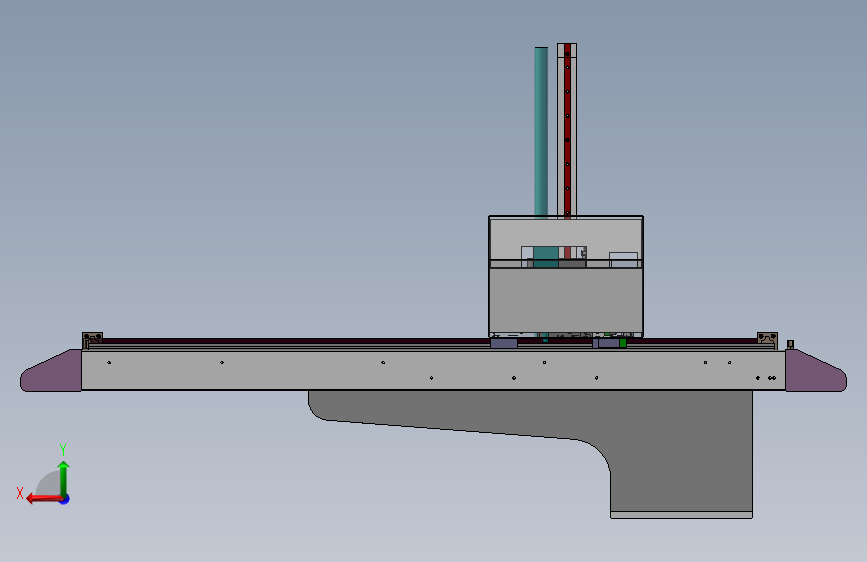Viewport: 867px width, 562px height.
Task: Select the small green block beside the right slider
Action: tap(623, 343)
